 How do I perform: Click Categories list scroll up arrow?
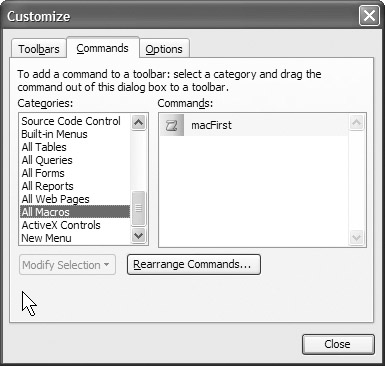coord(138,122)
